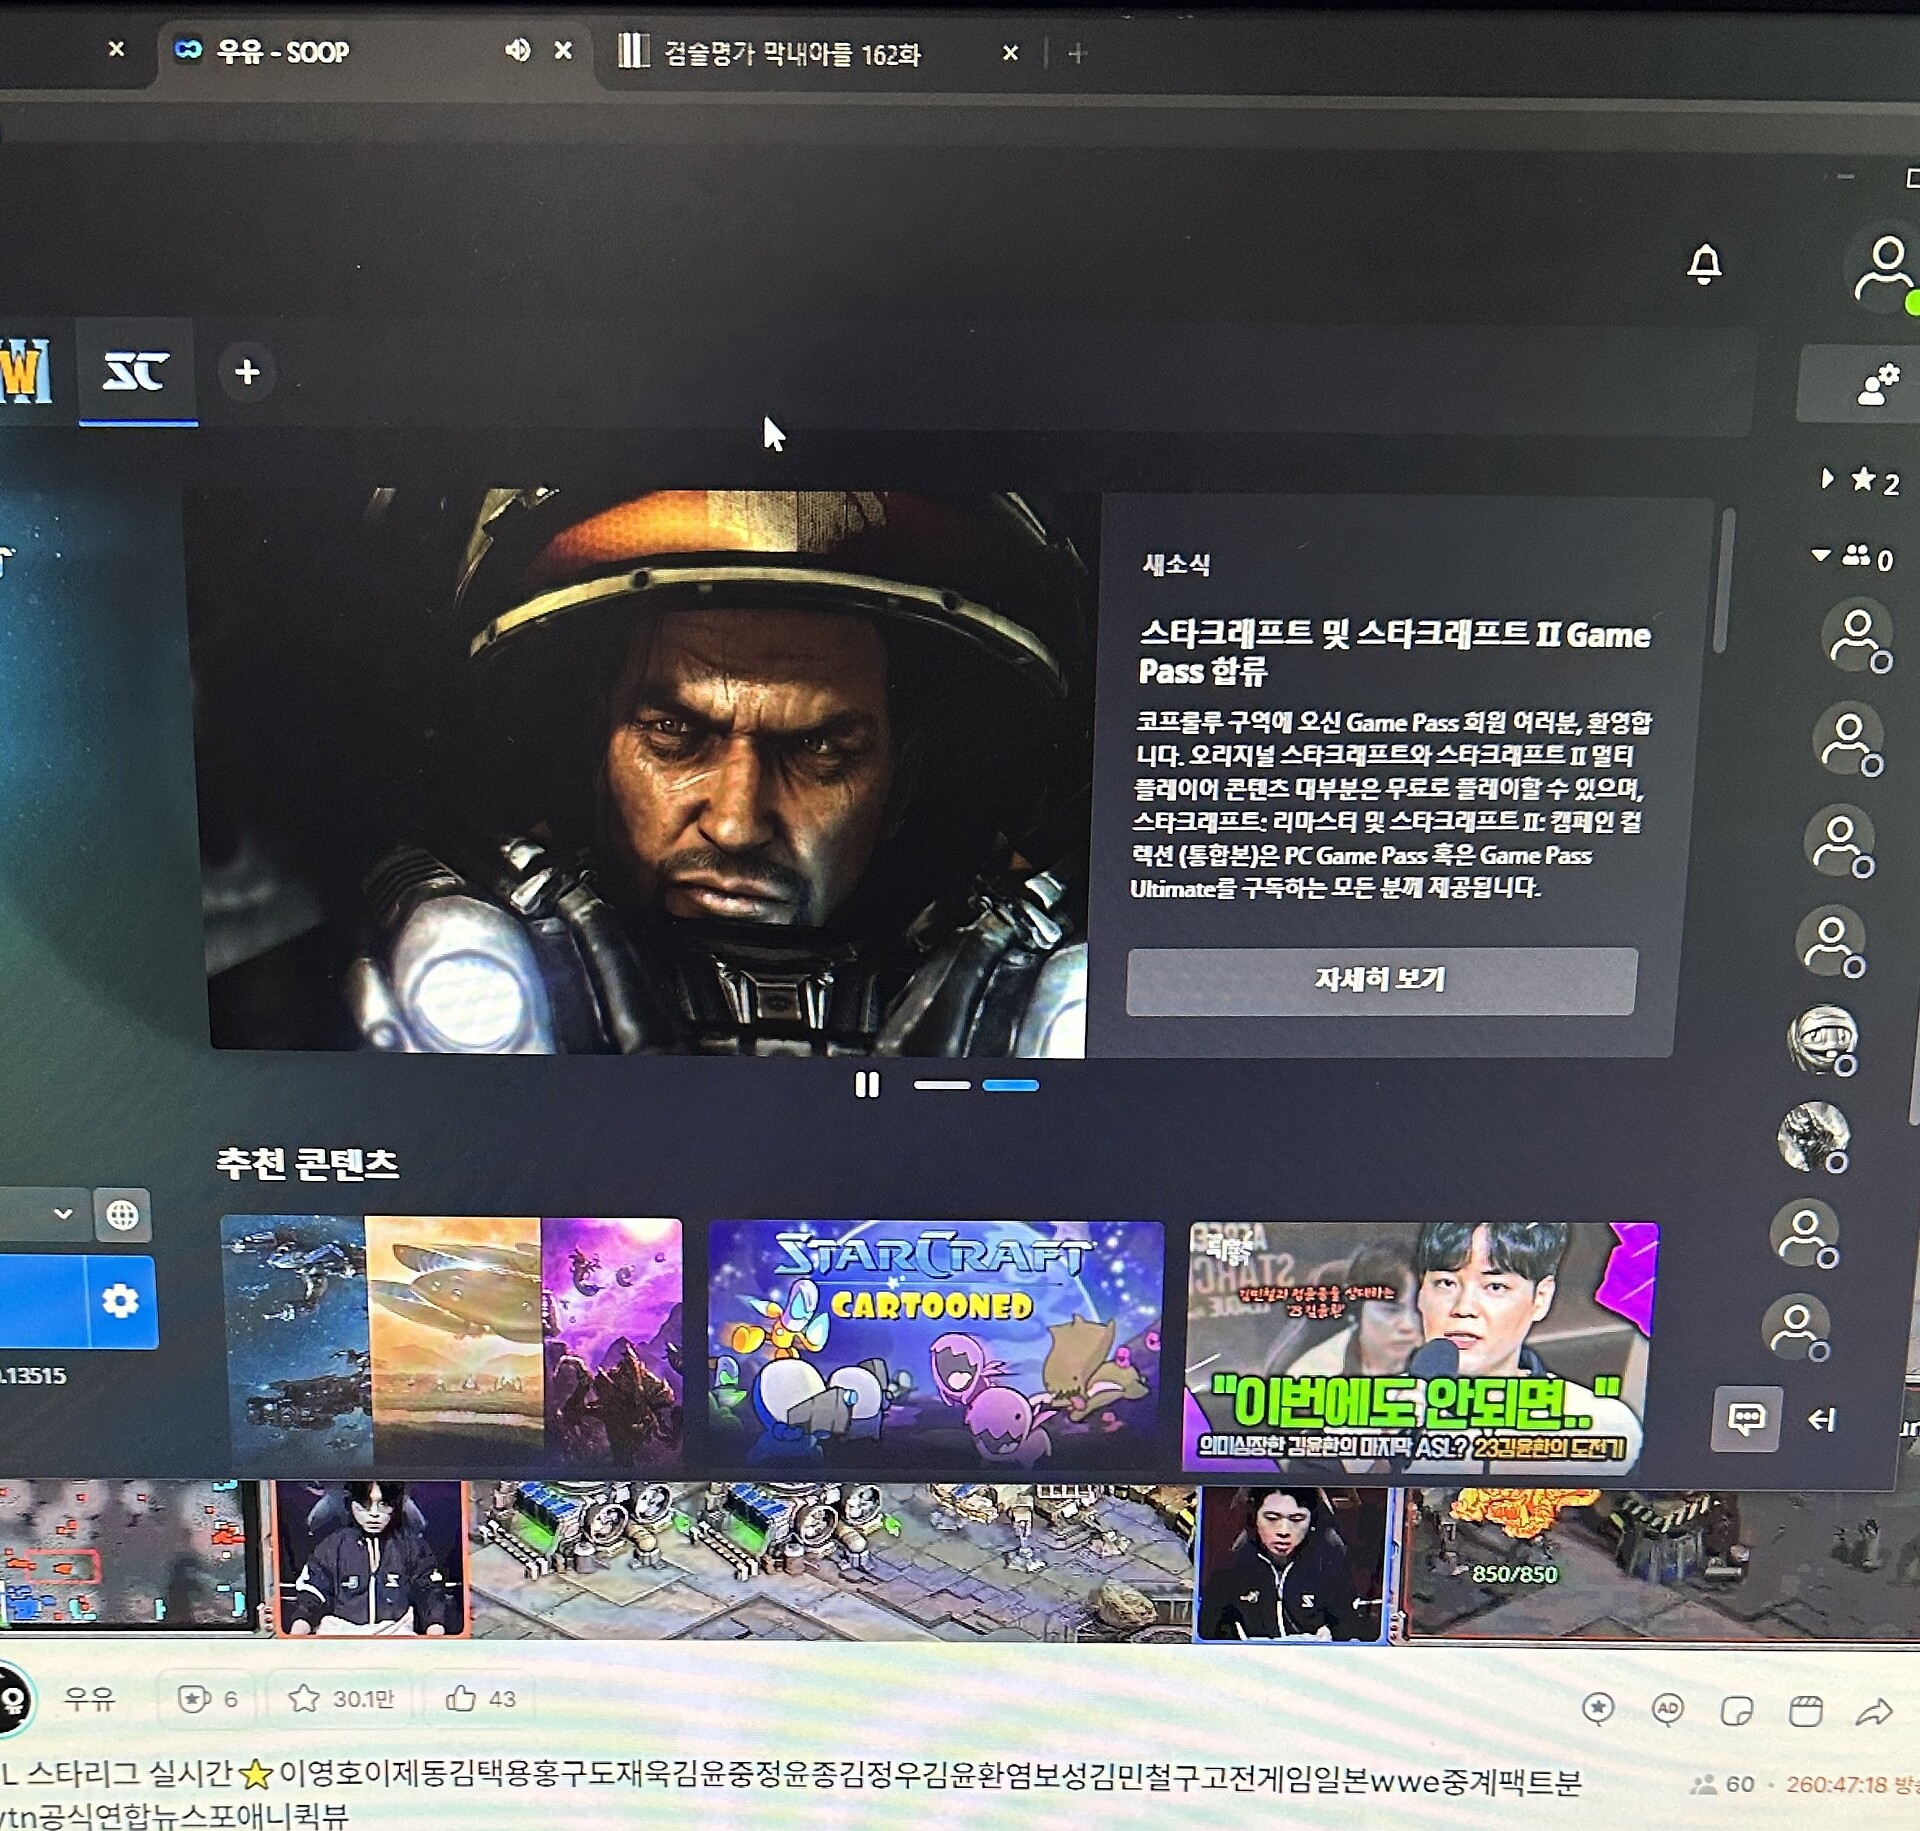Collapse the friends group with 0 online
This screenshot has width=1920, height=1831.
click(1821, 555)
